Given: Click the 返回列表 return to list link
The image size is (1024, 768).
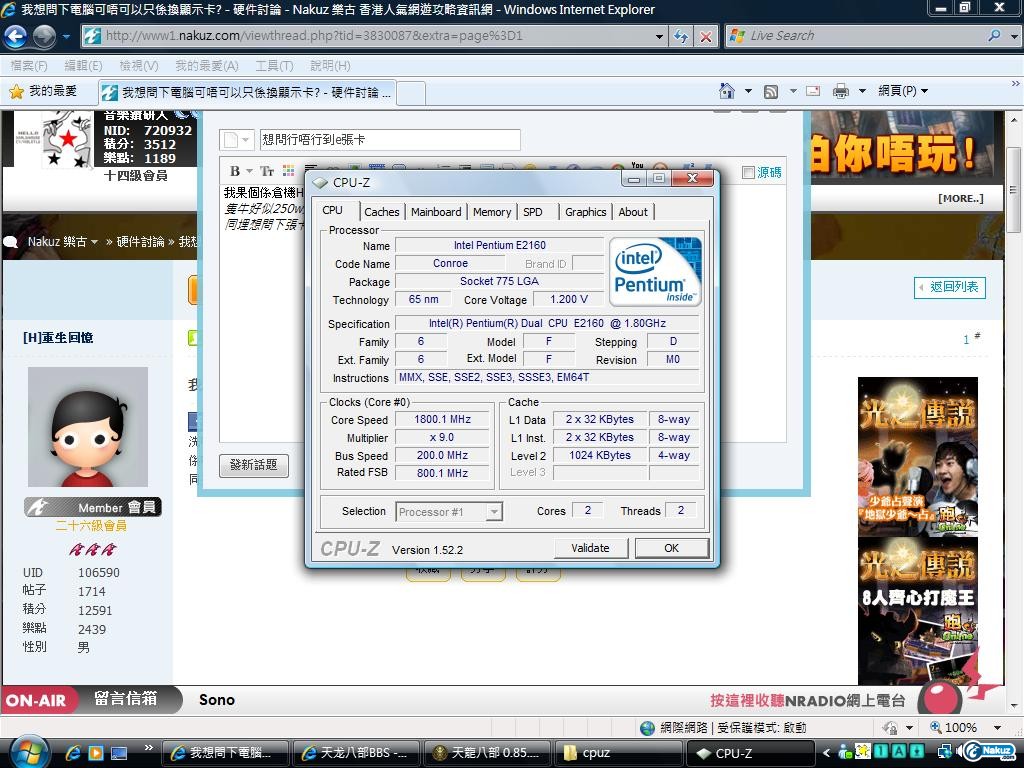Looking at the screenshot, I should (949, 287).
